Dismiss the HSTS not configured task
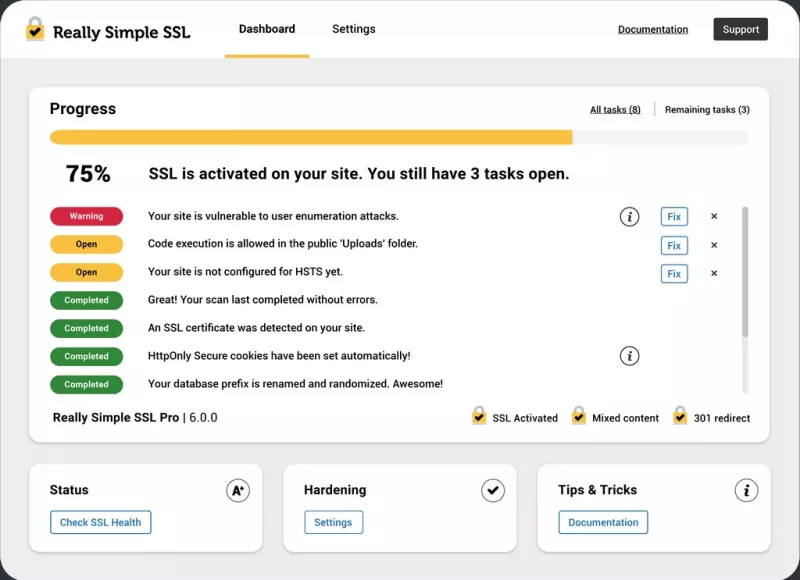The width and height of the screenshot is (800, 580). (x=714, y=273)
